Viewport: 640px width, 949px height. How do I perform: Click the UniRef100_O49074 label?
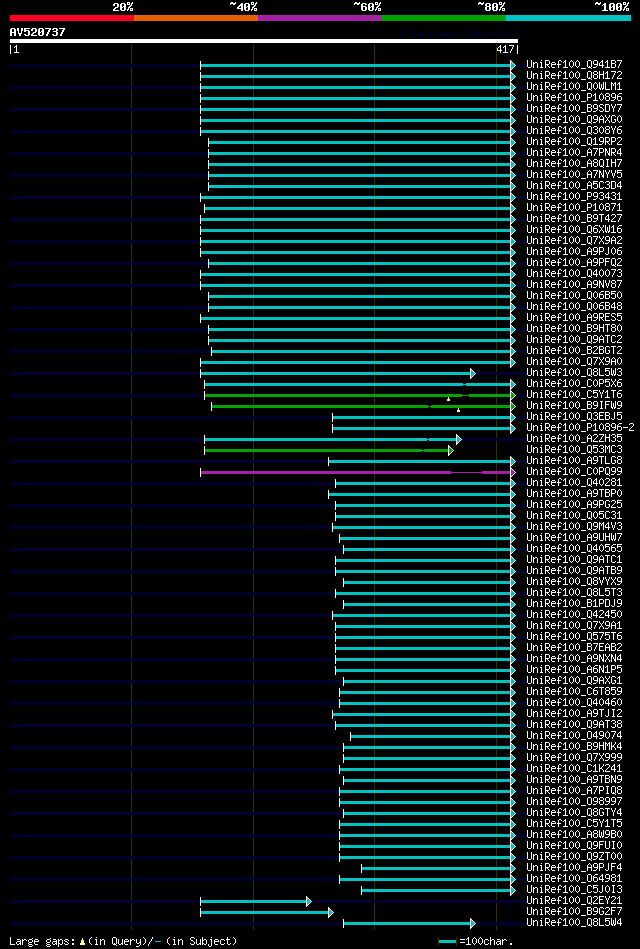pos(574,736)
